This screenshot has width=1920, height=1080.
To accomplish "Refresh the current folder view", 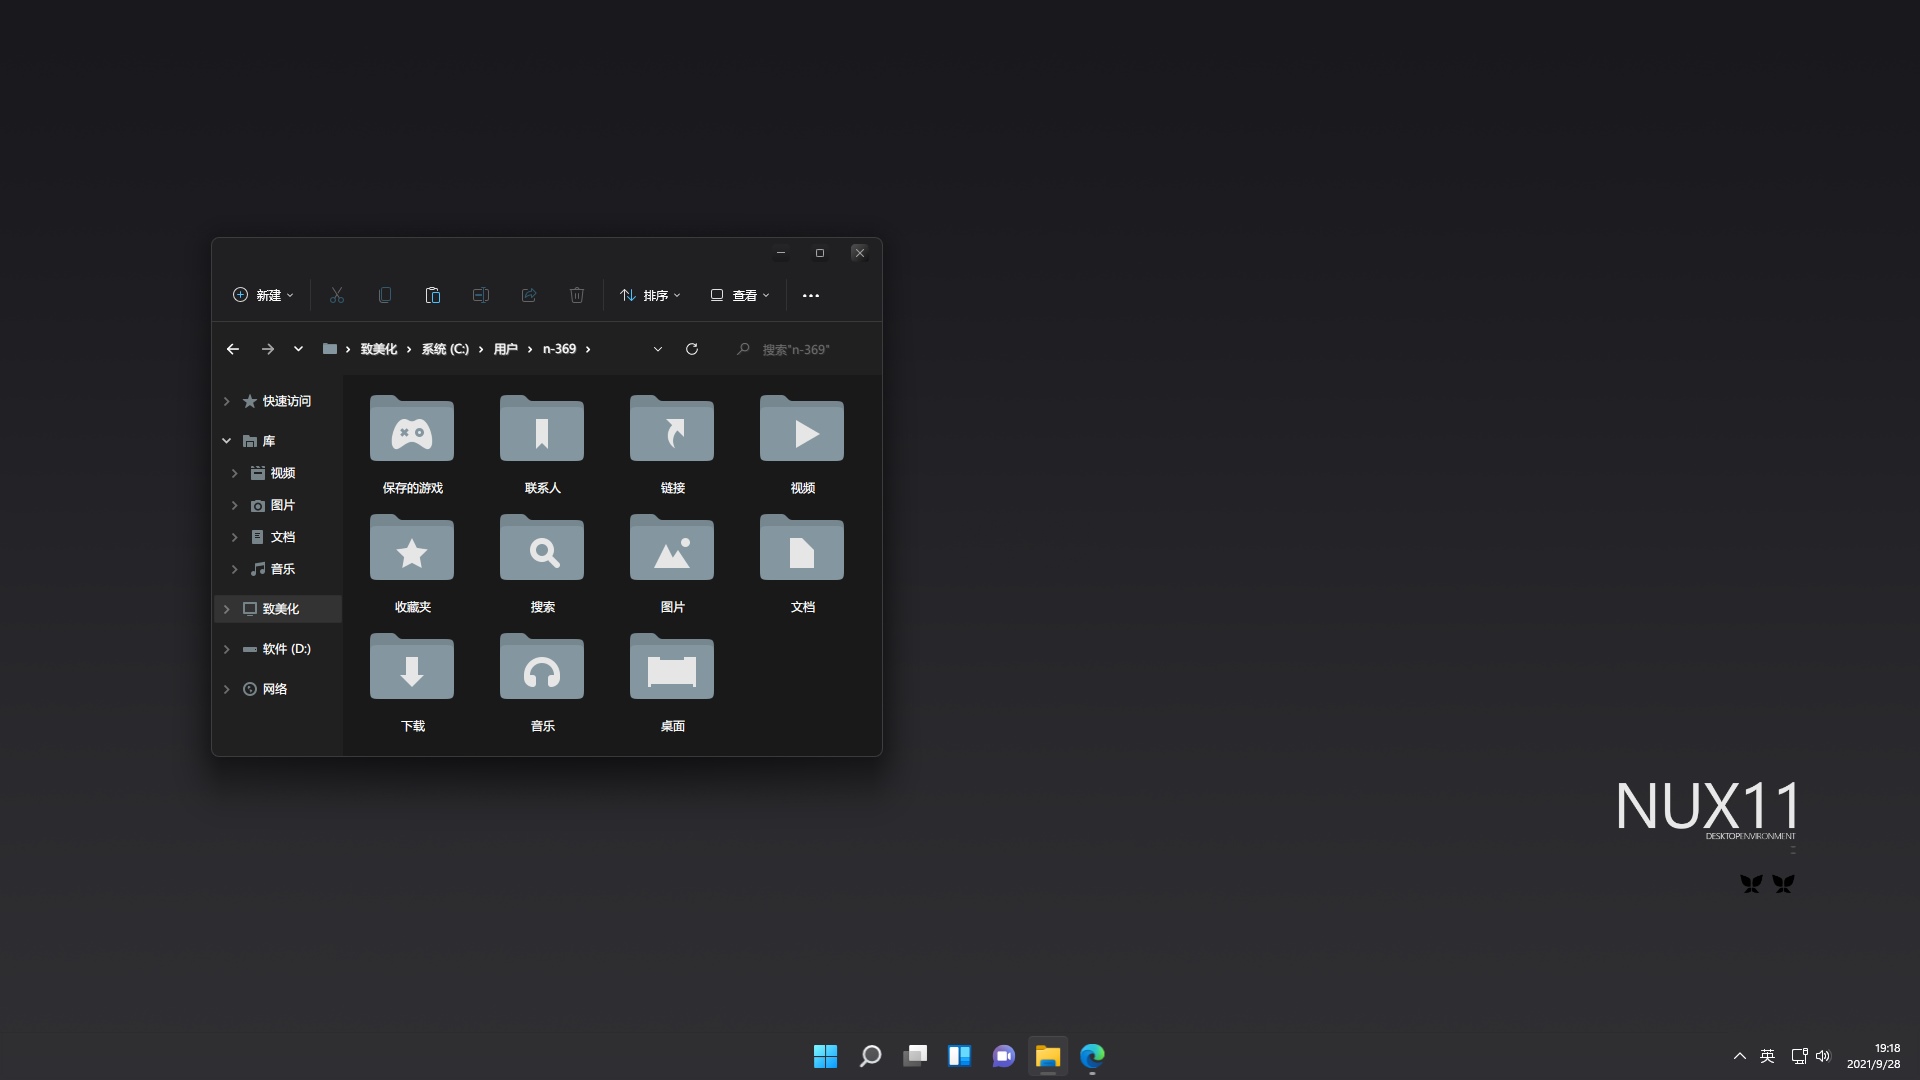I will [x=692, y=349].
